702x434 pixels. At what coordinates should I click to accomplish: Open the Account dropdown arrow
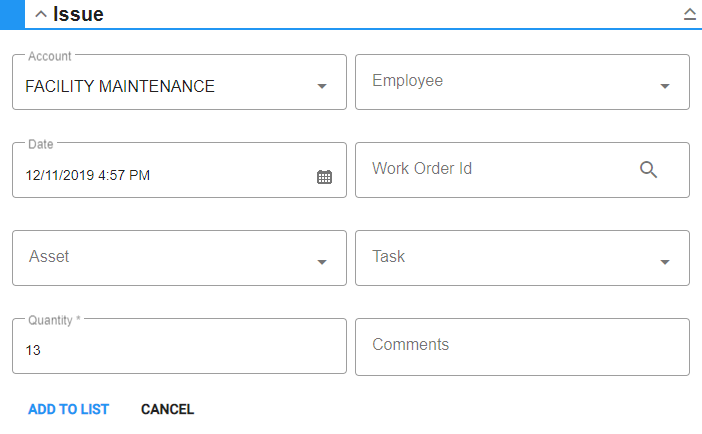pos(322,87)
